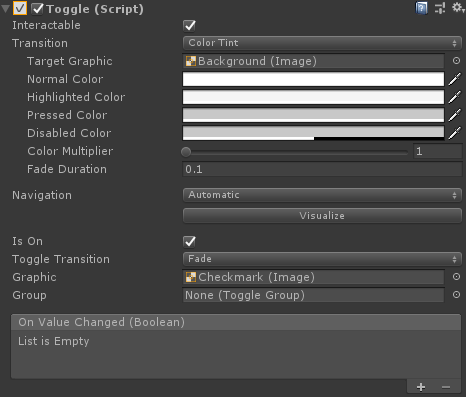Open object picker for Target Graphic

click(x=456, y=61)
